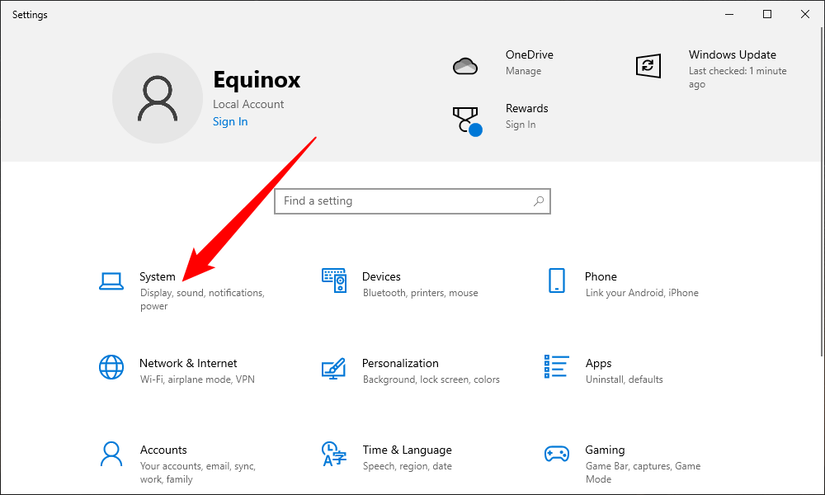
Task: Open the Devices keyboard and speaker icon
Action: click(334, 280)
